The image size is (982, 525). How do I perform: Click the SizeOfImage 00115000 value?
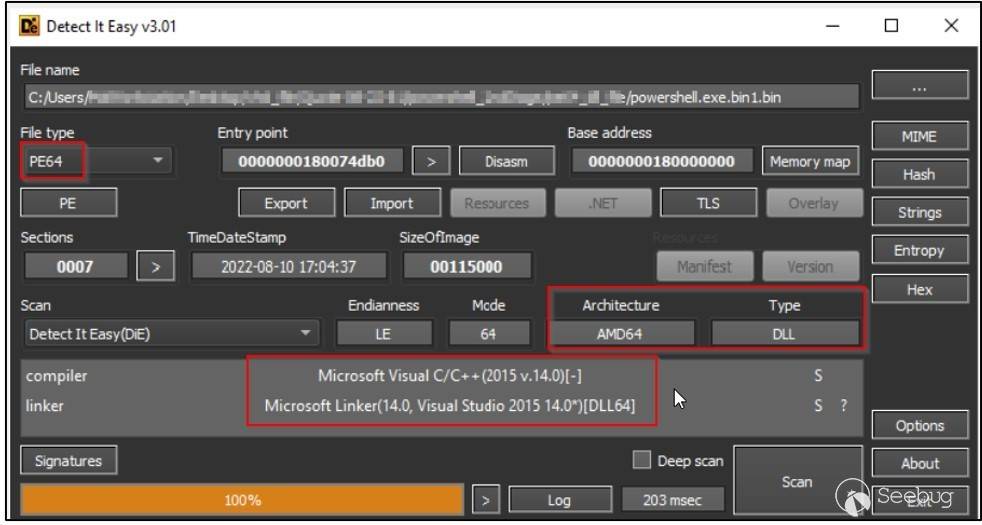467,266
